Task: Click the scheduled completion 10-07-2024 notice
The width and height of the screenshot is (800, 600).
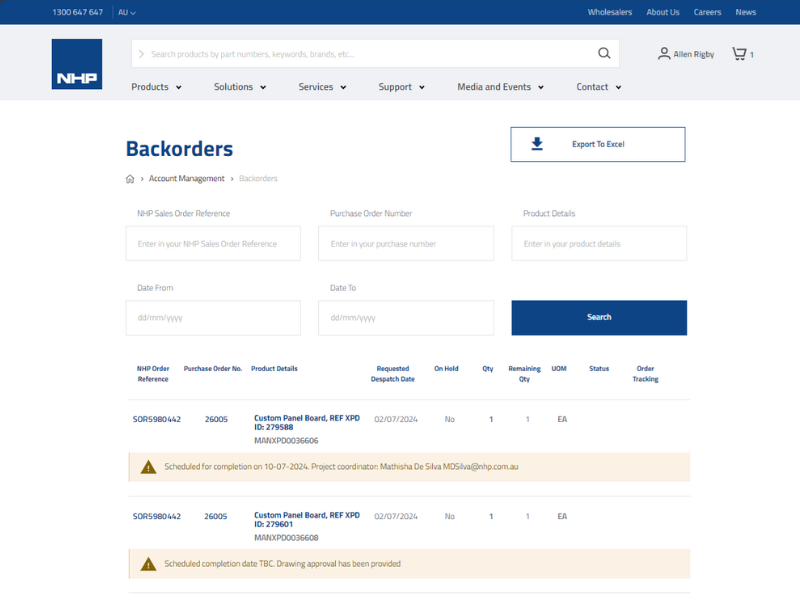Action: click(409, 467)
